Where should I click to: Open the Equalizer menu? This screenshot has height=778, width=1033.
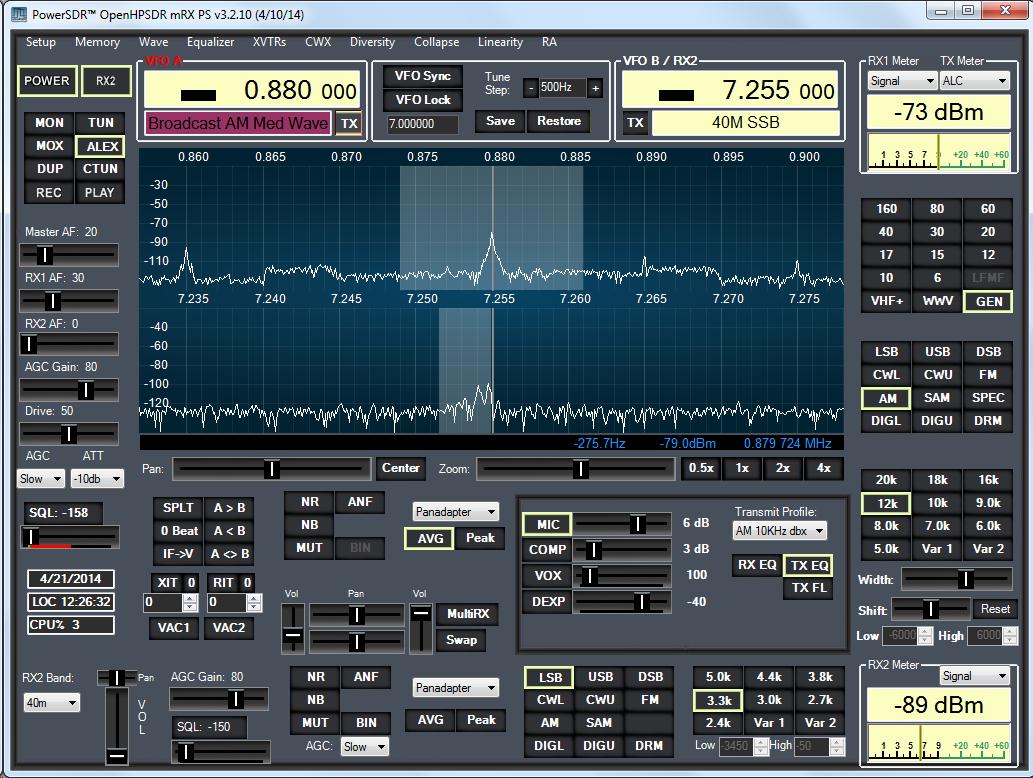tap(210, 42)
